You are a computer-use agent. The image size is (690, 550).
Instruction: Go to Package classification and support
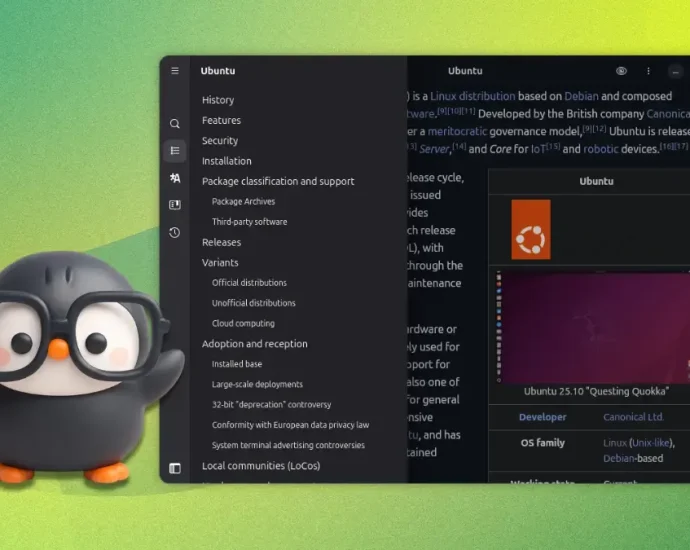click(278, 181)
